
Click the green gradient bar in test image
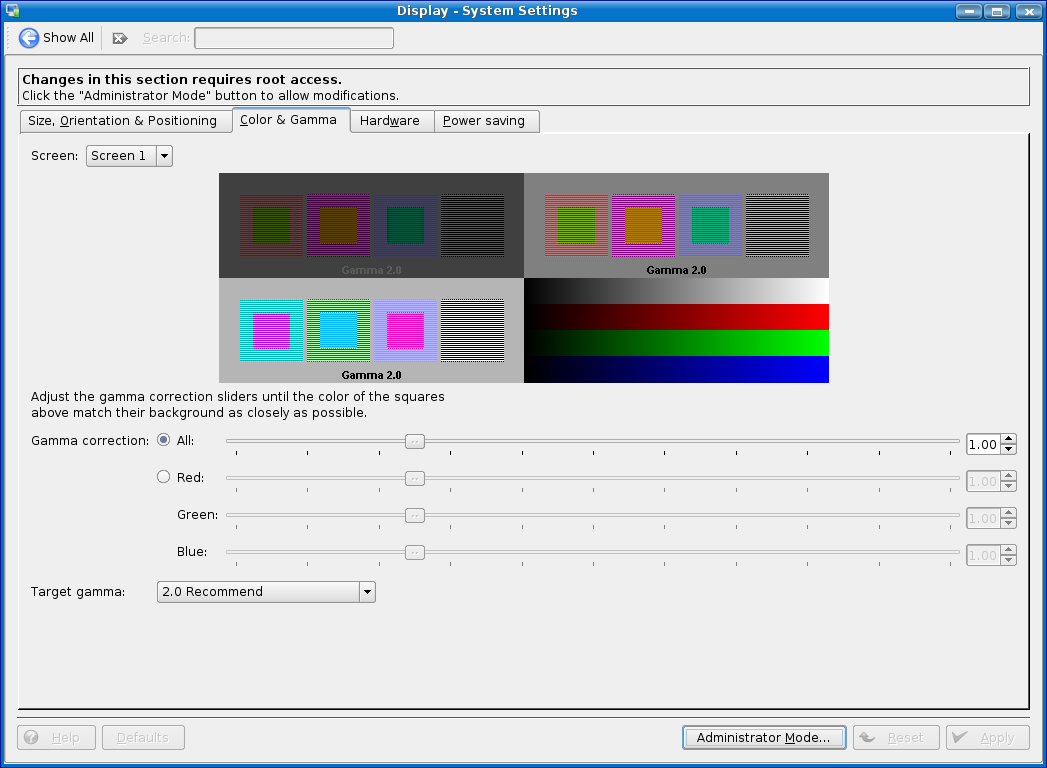pyautogui.click(x=676, y=343)
